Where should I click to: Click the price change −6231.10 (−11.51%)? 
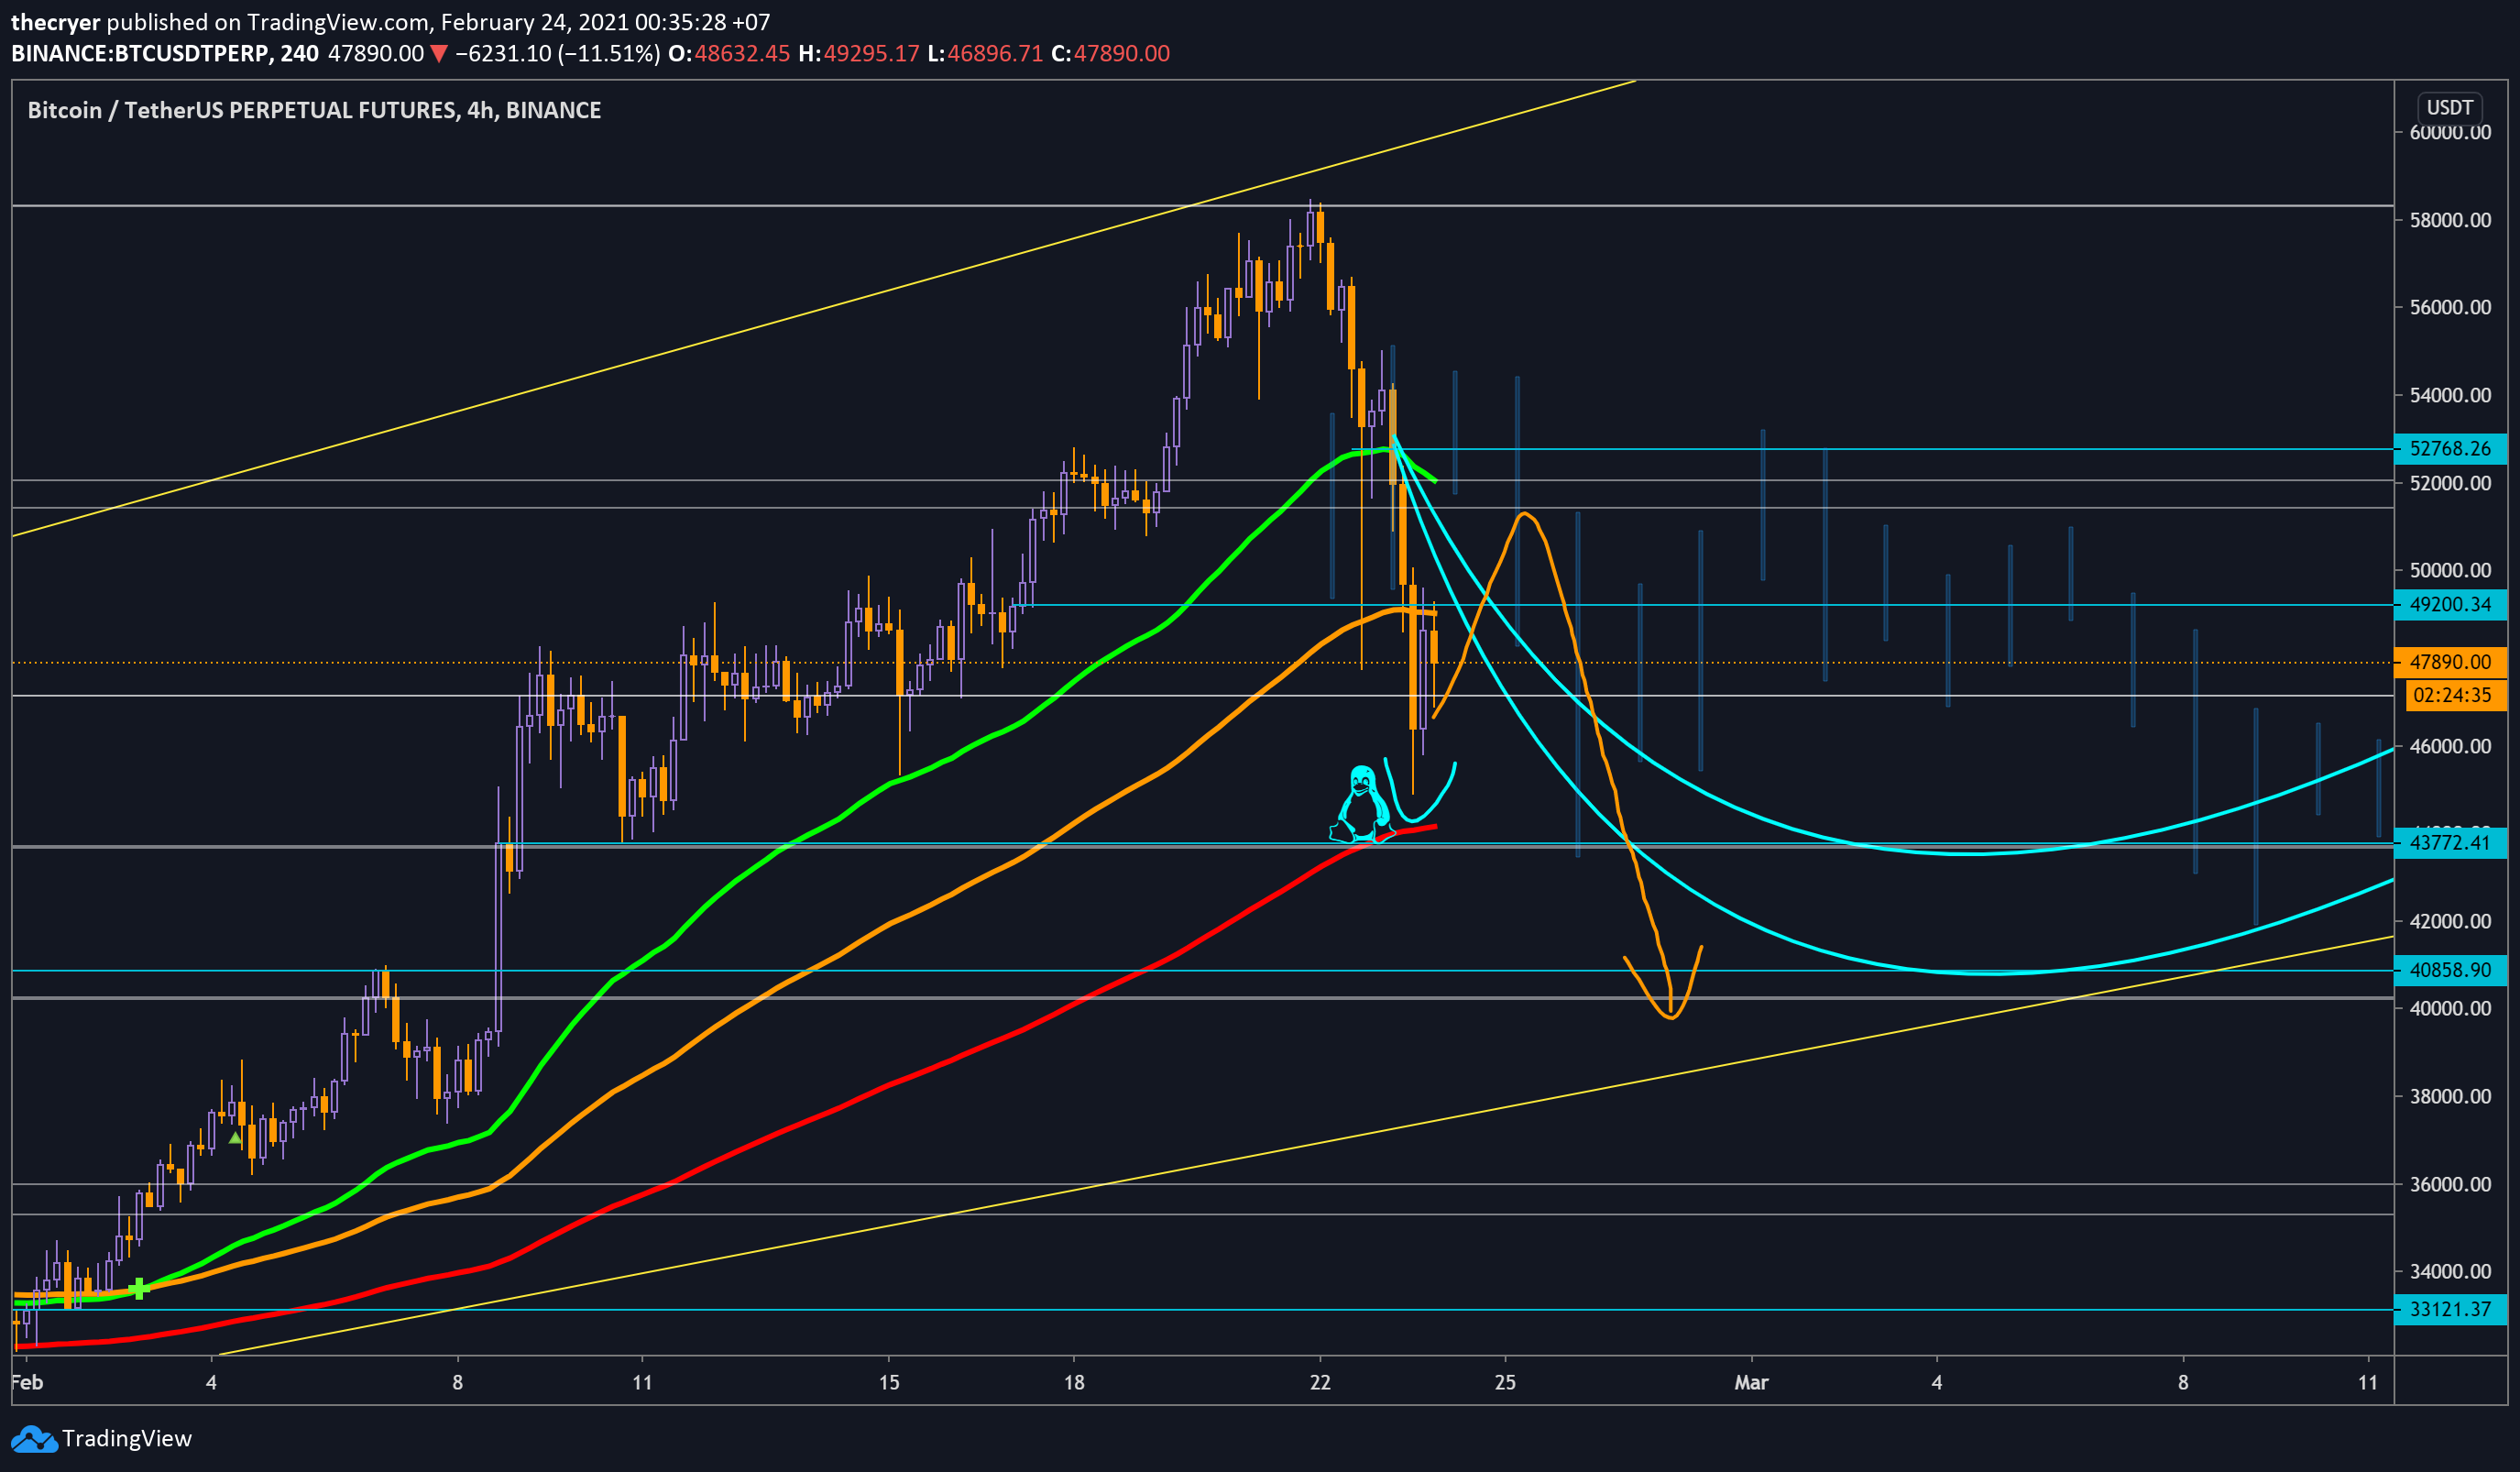[x=557, y=53]
